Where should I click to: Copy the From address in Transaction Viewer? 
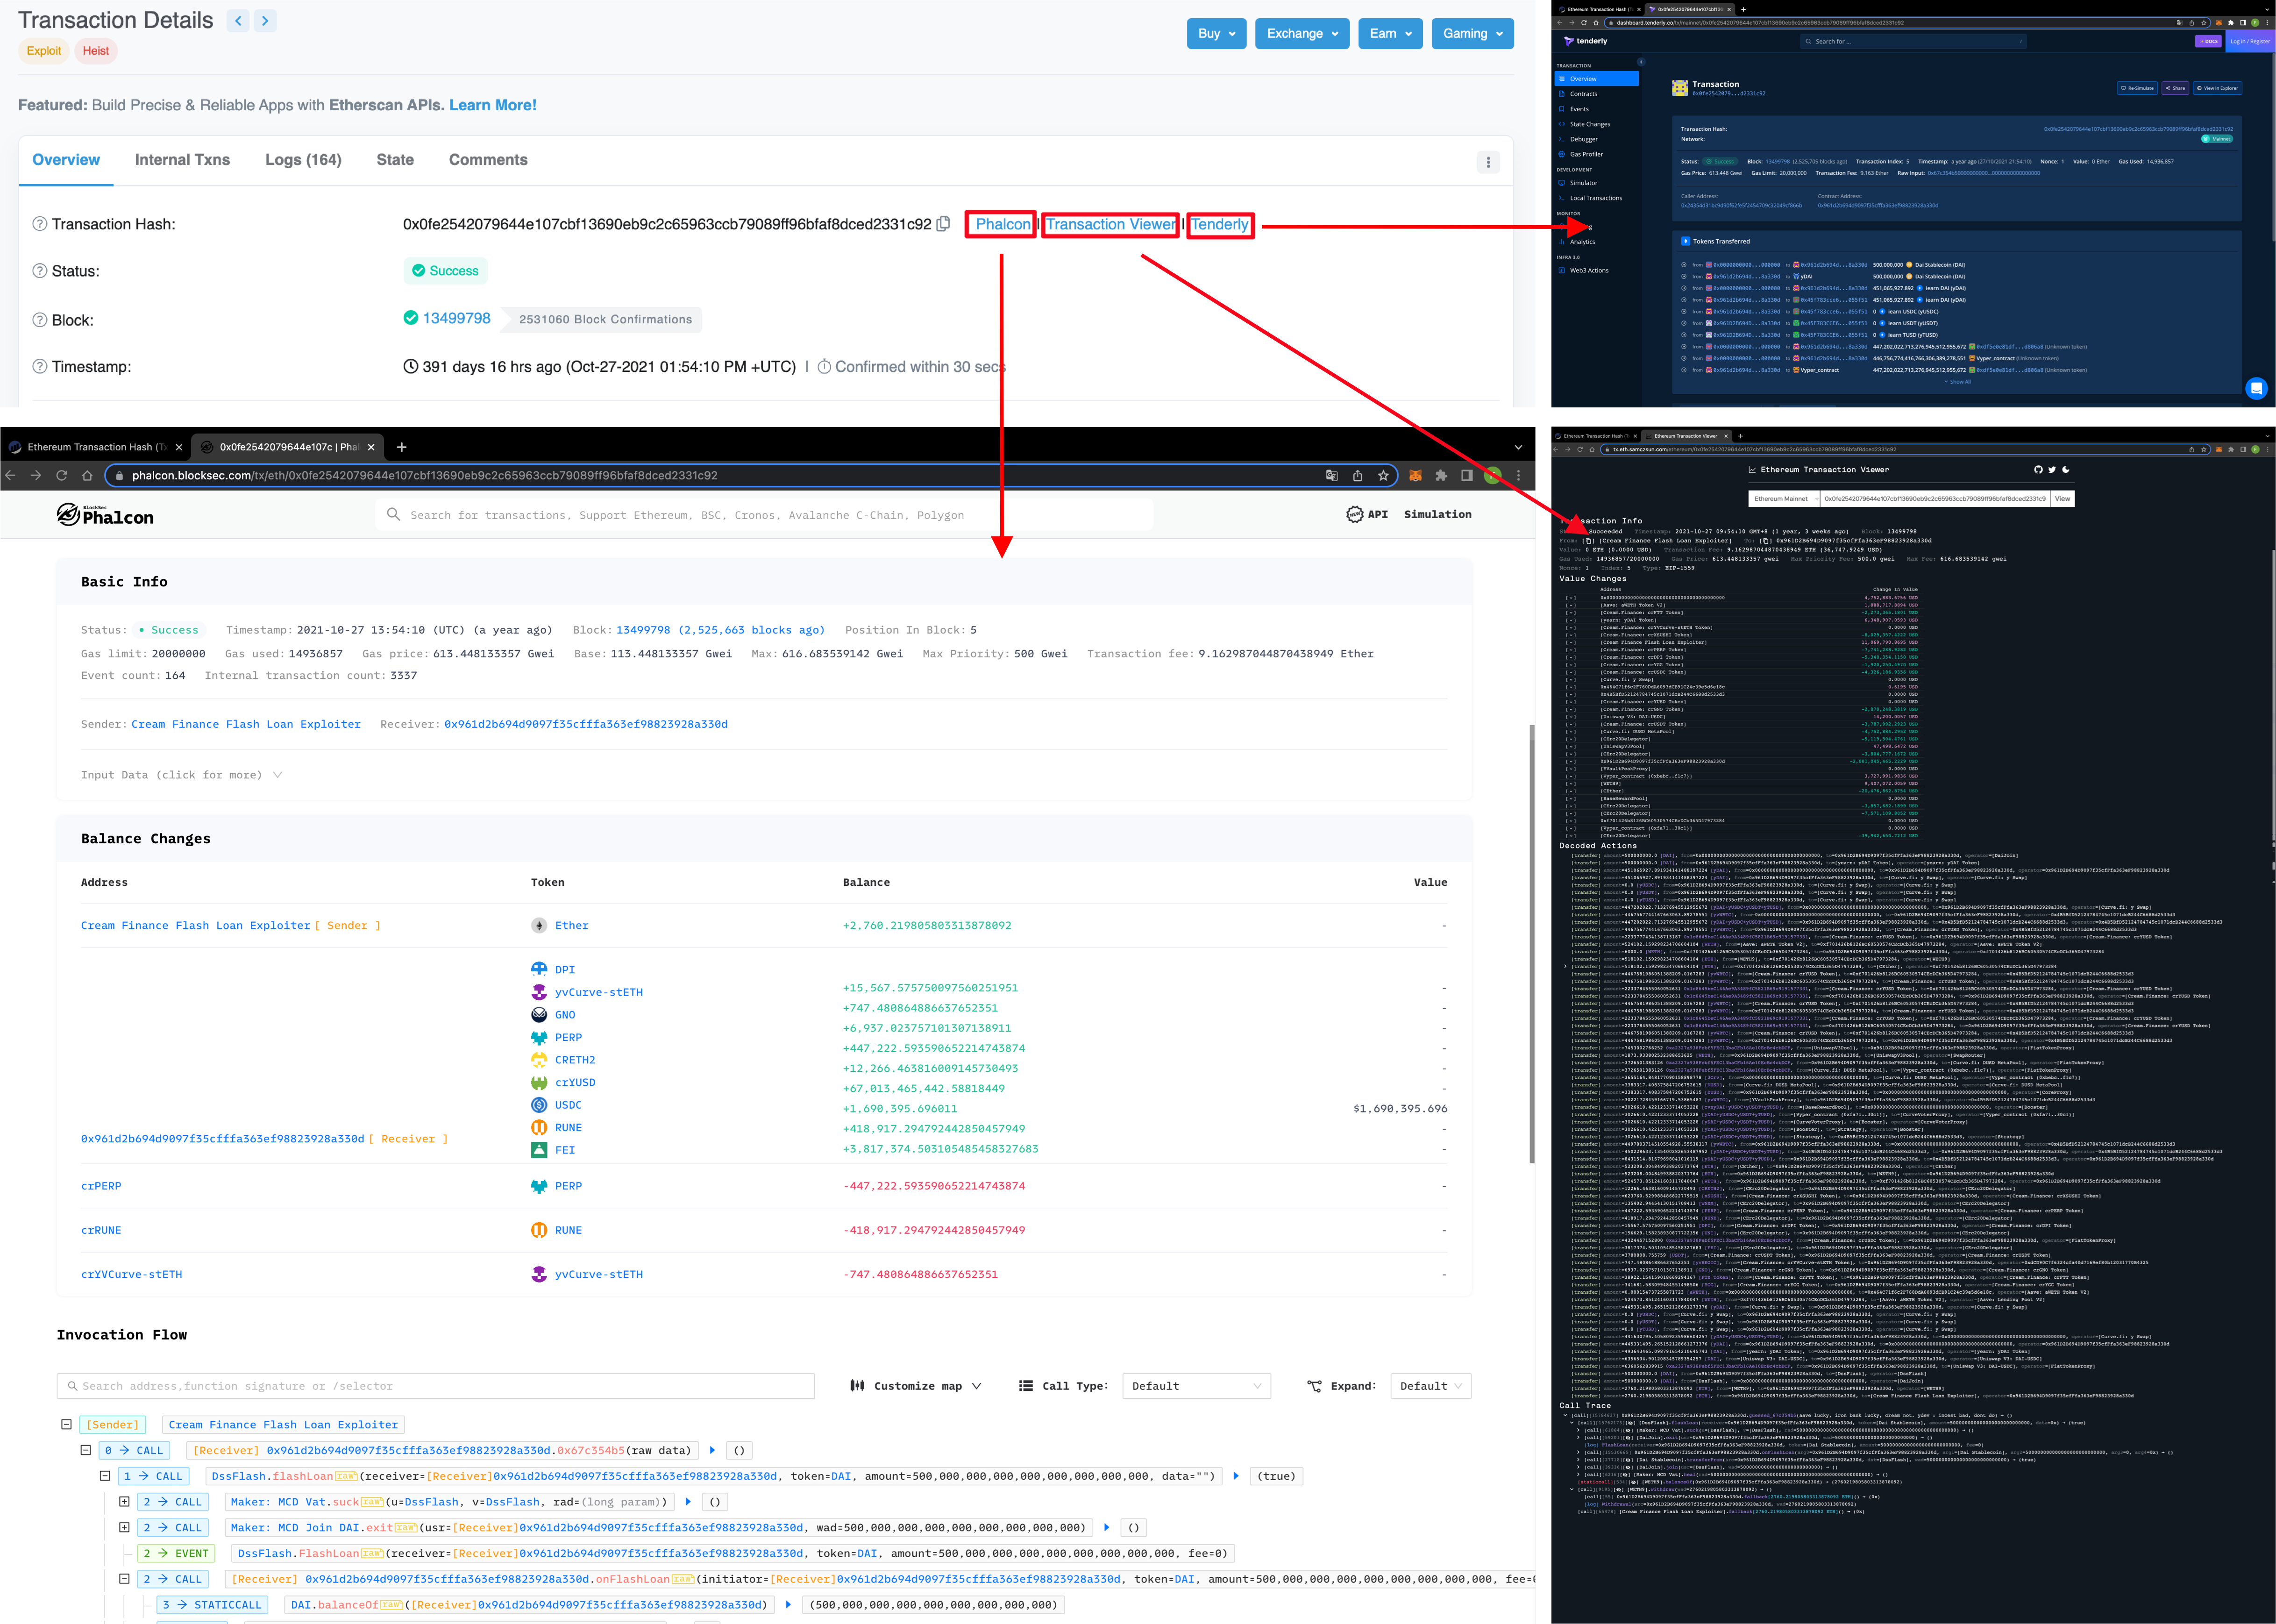(1588, 541)
